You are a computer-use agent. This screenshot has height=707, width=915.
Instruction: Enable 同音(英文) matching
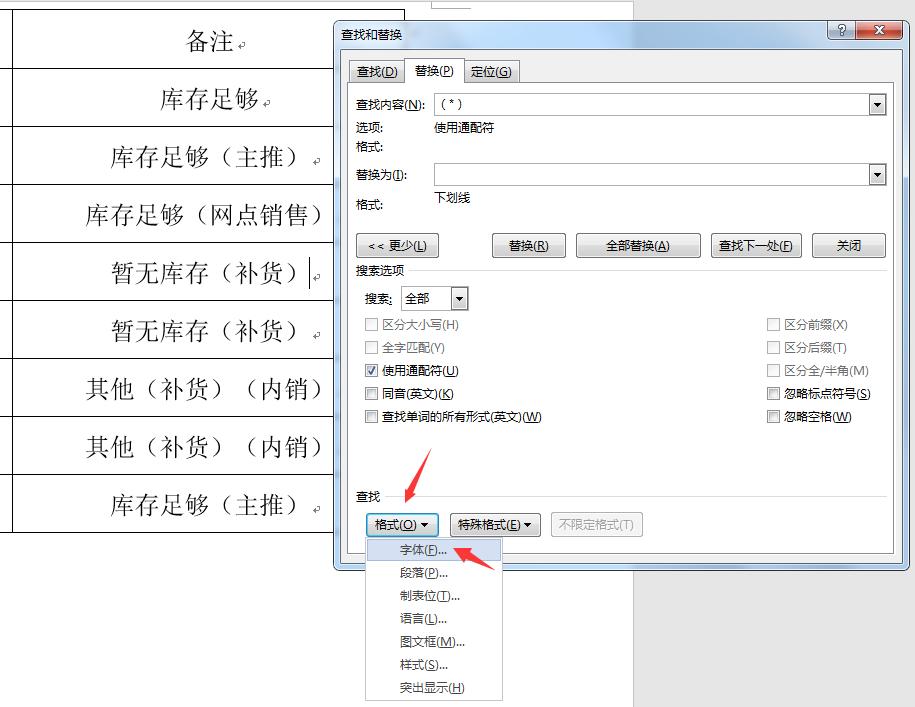pyautogui.click(x=371, y=394)
